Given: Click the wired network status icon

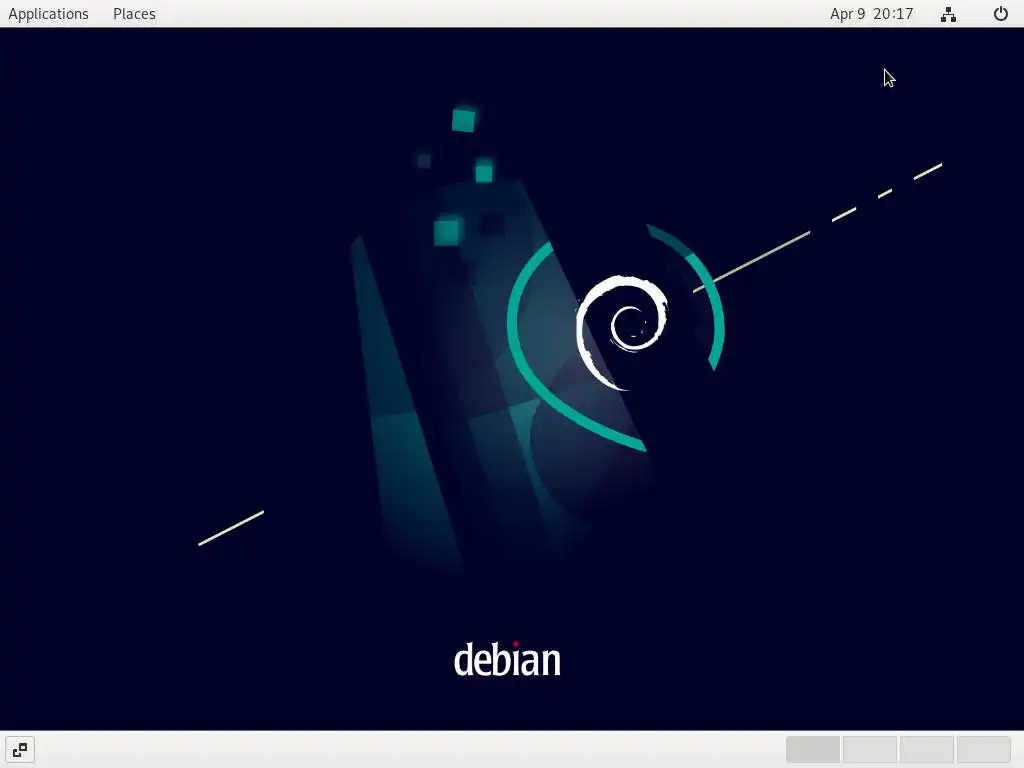Looking at the screenshot, I should pyautogui.click(x=948, y=14).
